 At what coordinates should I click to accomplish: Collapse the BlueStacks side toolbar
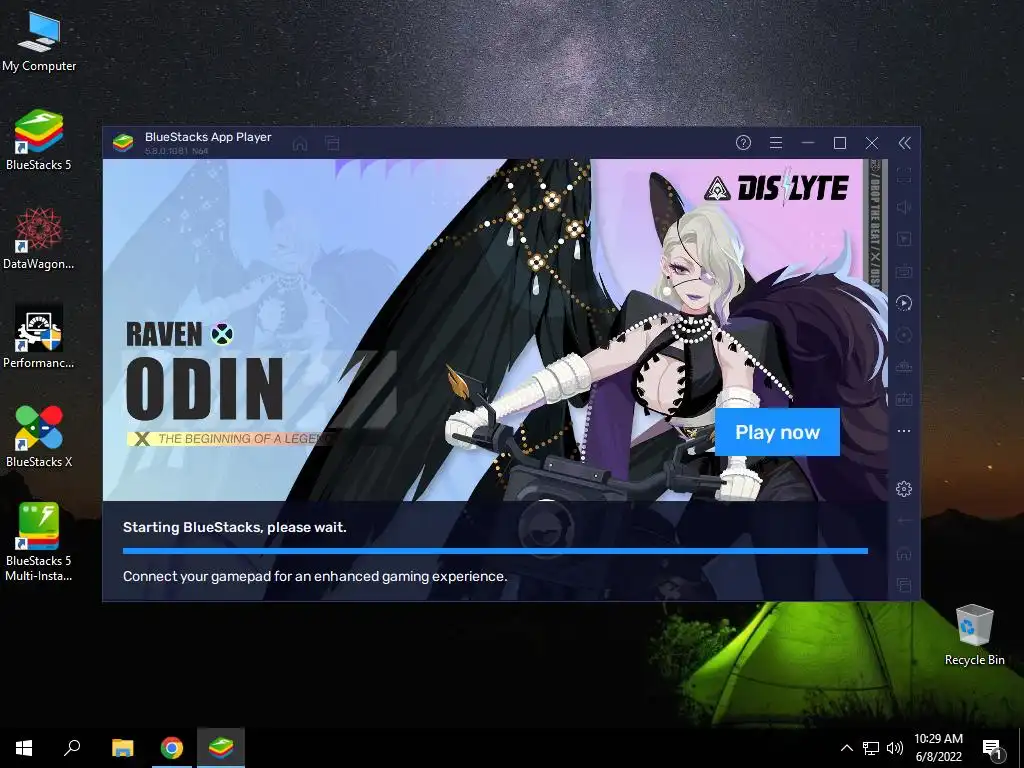tap(904, 143)
